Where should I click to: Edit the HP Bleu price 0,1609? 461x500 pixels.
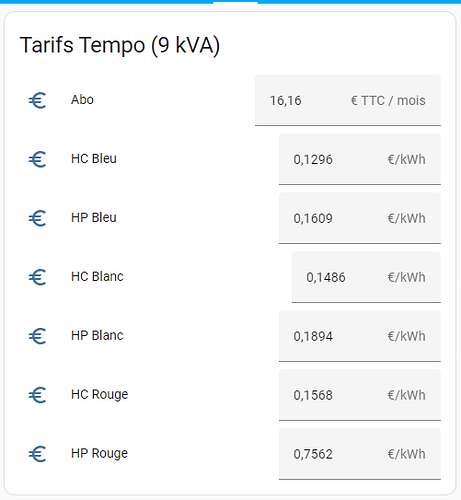360,218
